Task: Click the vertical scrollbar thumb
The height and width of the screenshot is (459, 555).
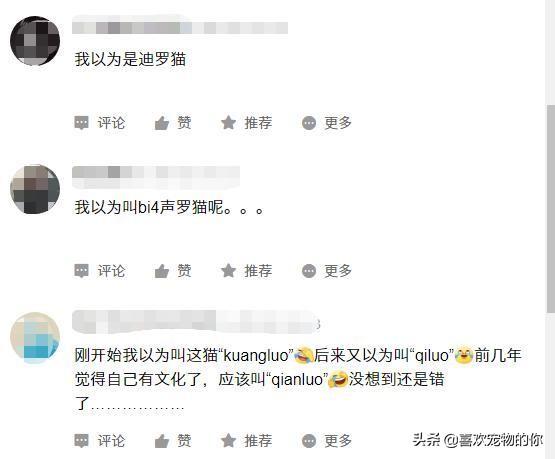Action: [x=551, y=209]
